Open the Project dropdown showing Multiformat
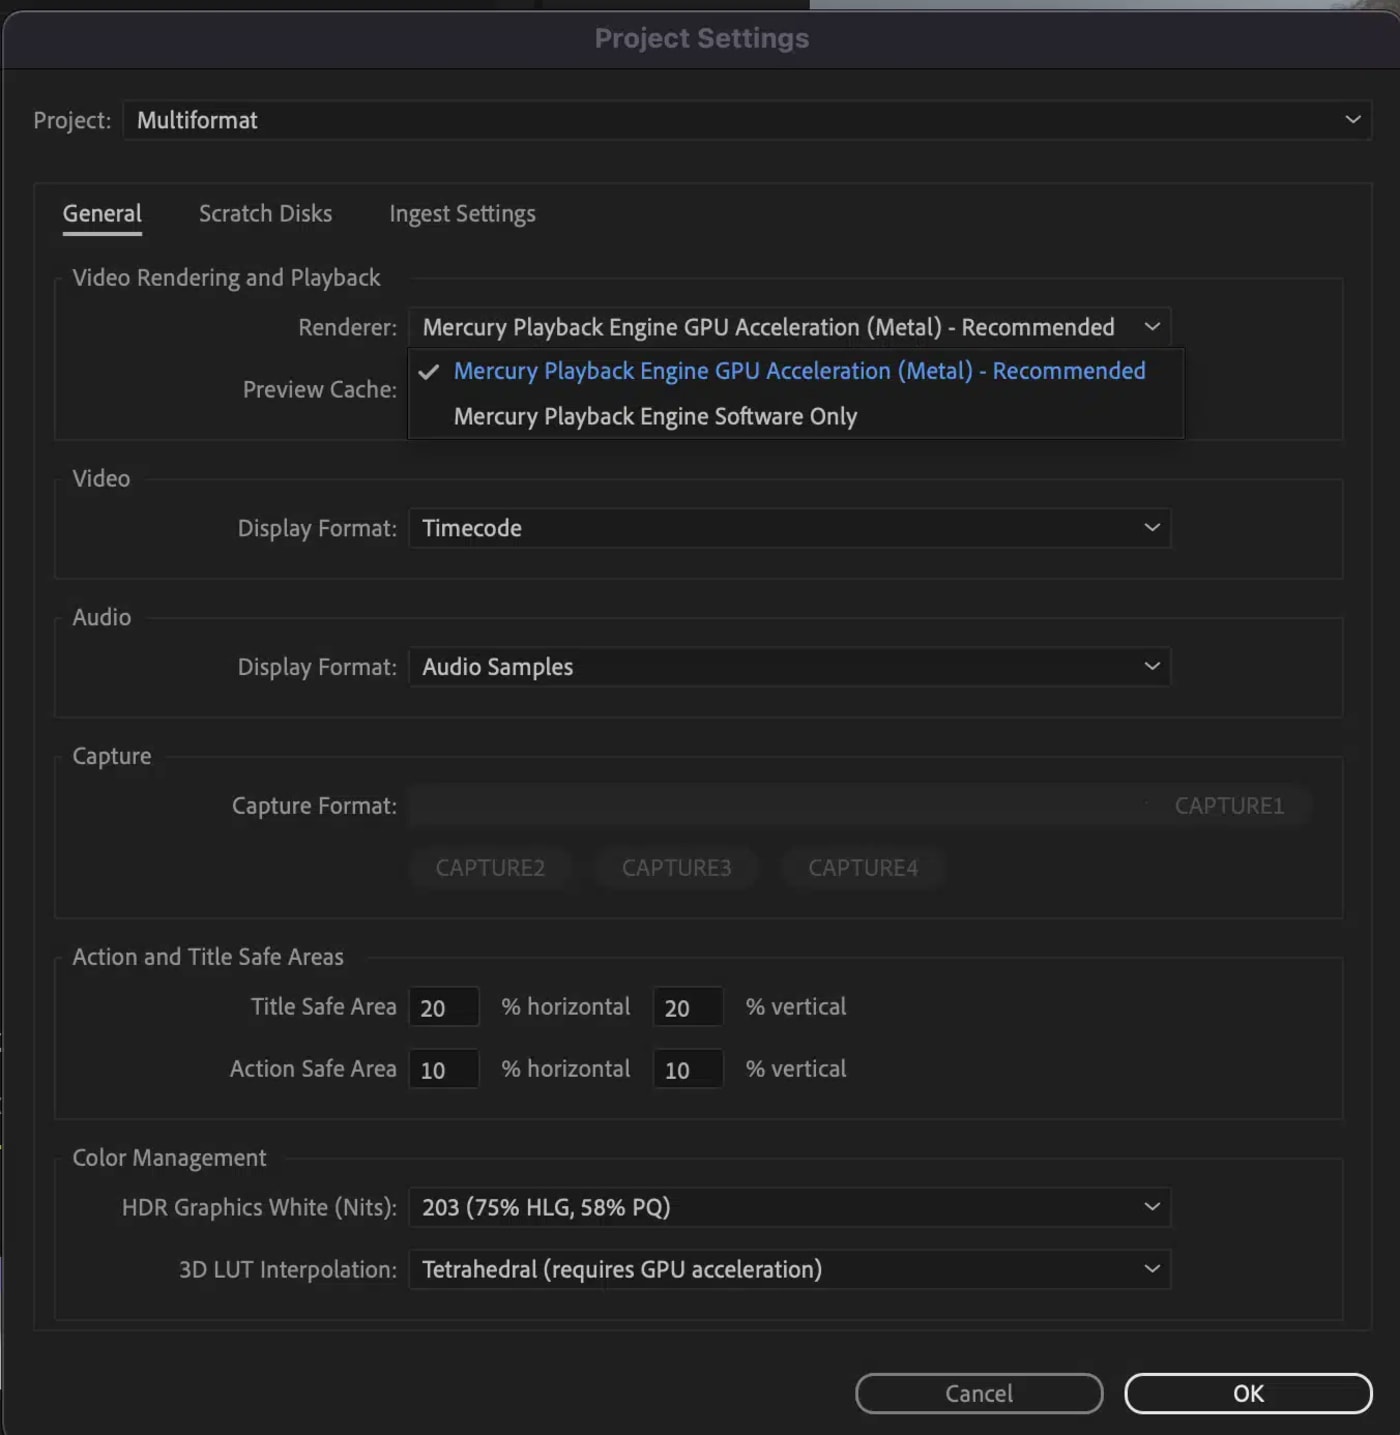This screenshot has height=1435, width=1400. click(747, 120)
